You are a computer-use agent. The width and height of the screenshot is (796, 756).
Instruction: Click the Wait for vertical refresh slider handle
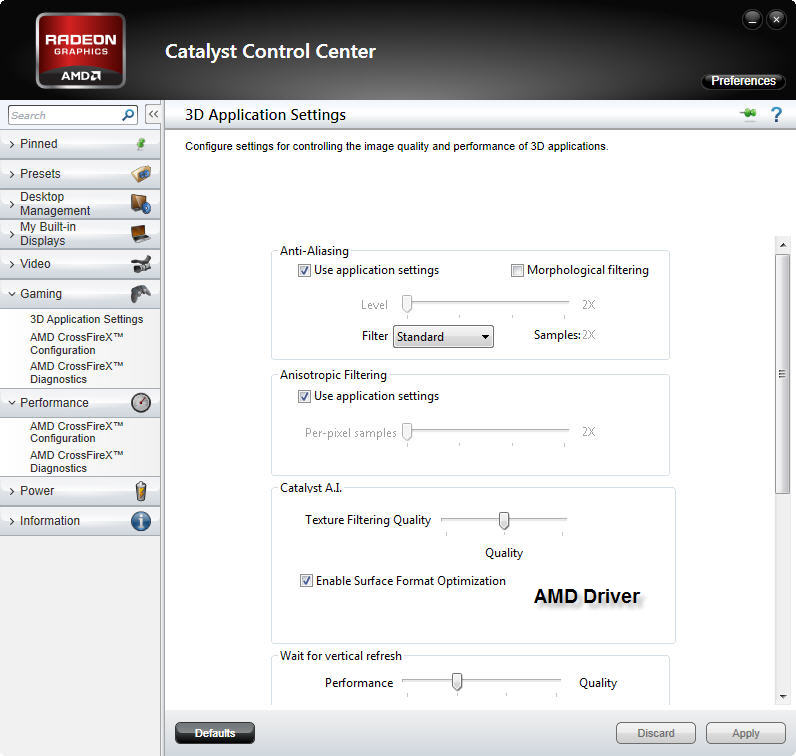(x=457, y=681)
